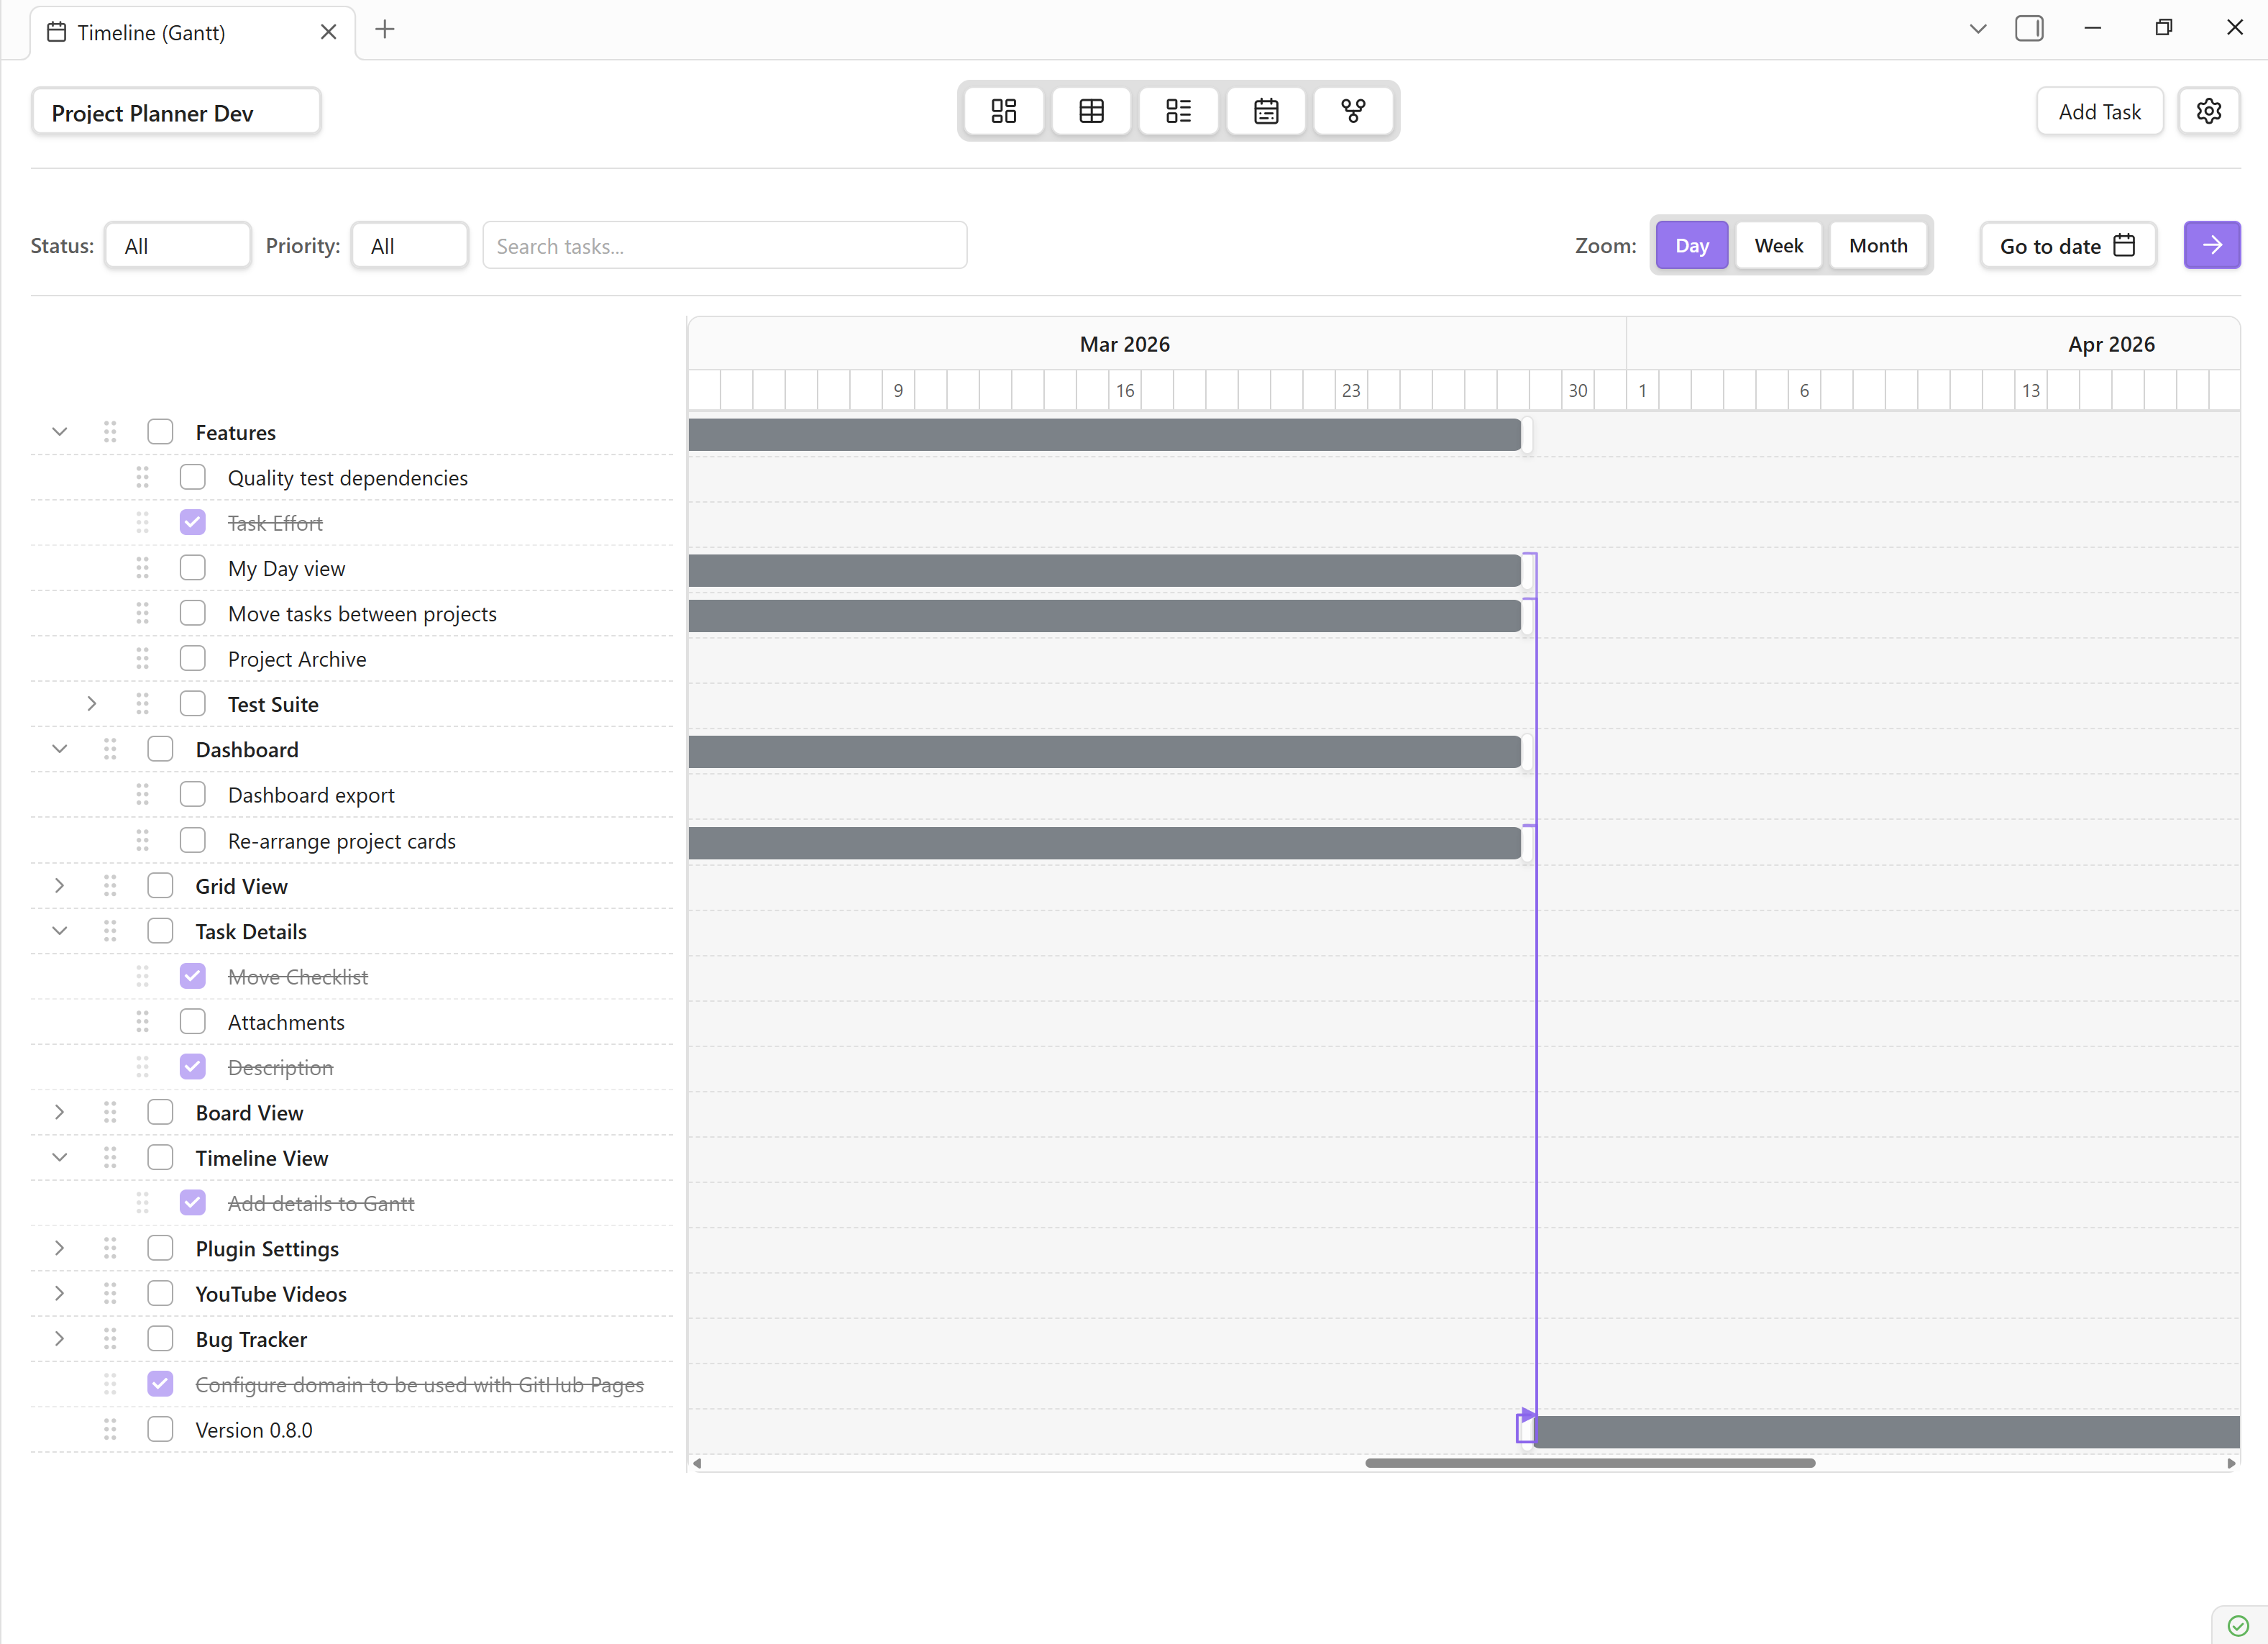Open the Priority filter dropdown
This screenshot has height=1644, width=2268.
[x=409, y=245]
